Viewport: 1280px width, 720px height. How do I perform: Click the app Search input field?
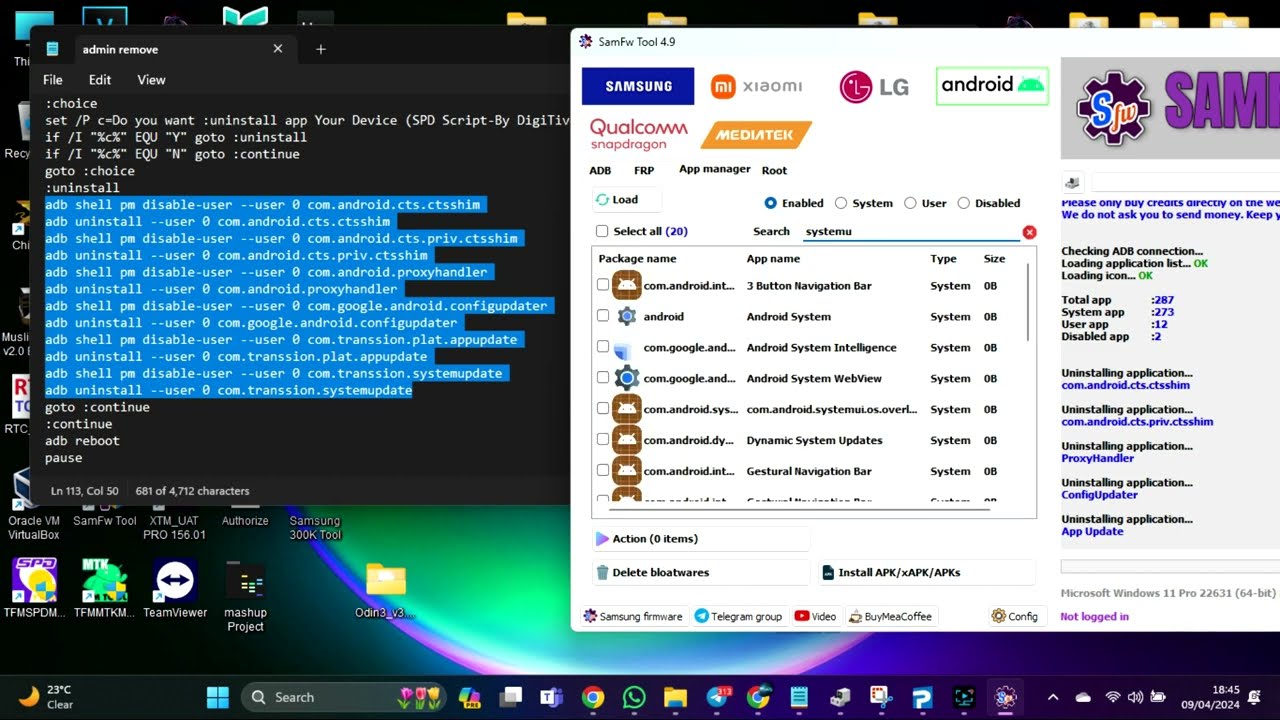click(910, 231)
